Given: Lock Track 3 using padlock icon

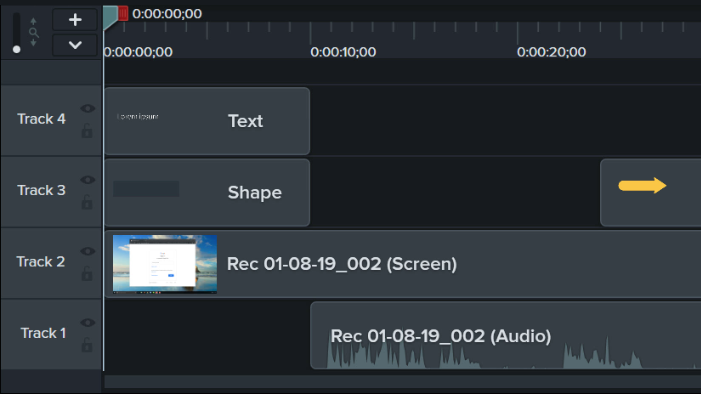Looking at the screenshot, I should pyautogui.click(x=87, y=202).
